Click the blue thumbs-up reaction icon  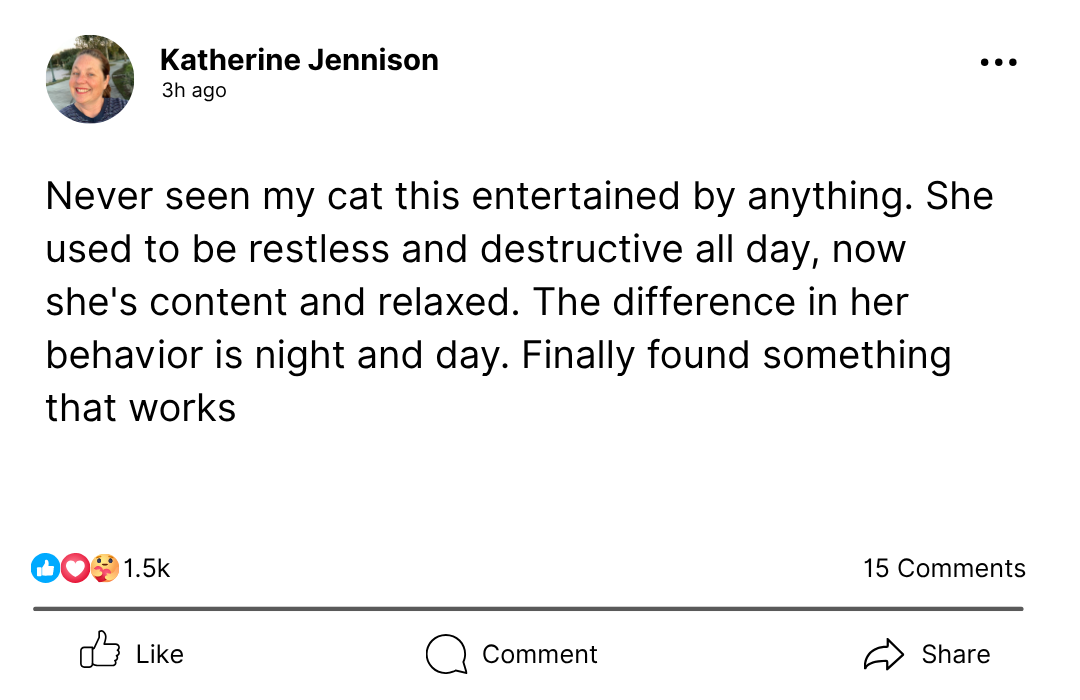46,569
